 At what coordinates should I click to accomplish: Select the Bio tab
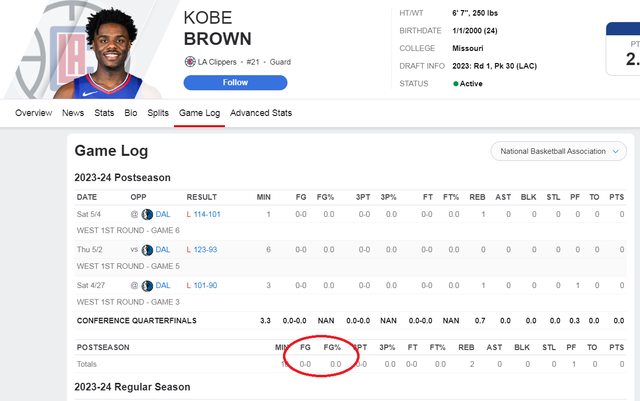[x=131, y=113]
